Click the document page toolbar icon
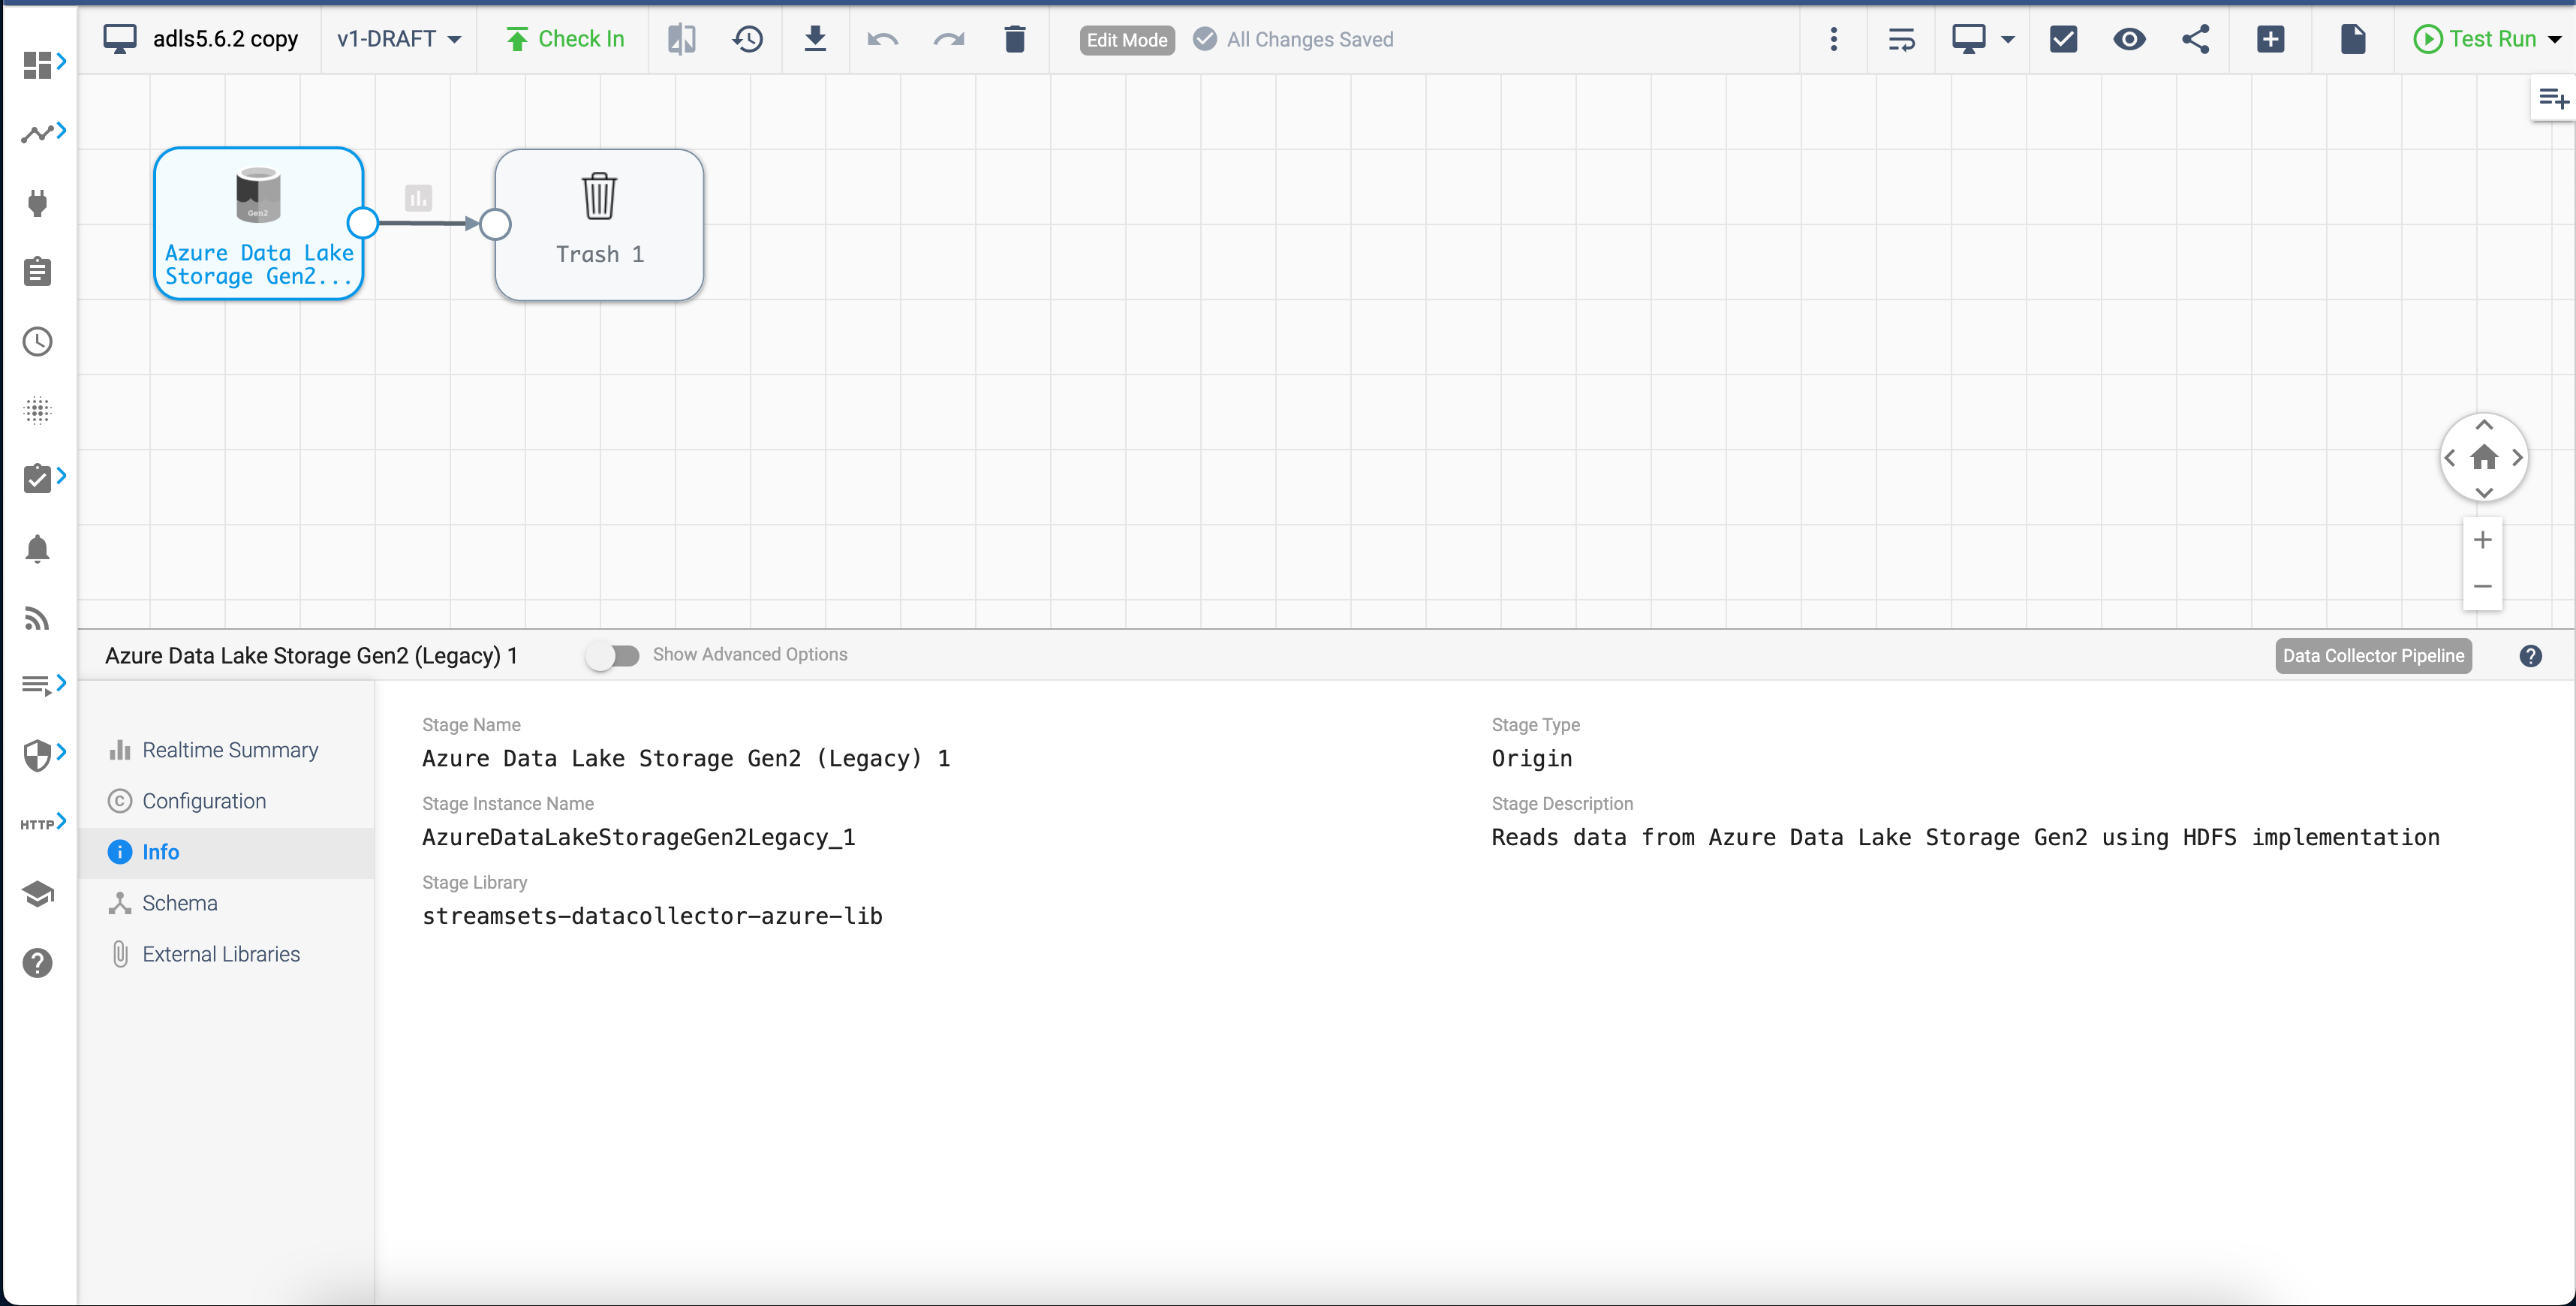Image resolution: width=2576 pixels, height=1306 pixels. [2353, 39]
